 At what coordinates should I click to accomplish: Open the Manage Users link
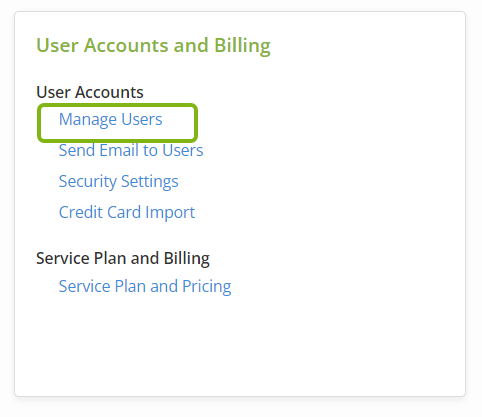tap(110, 120)
